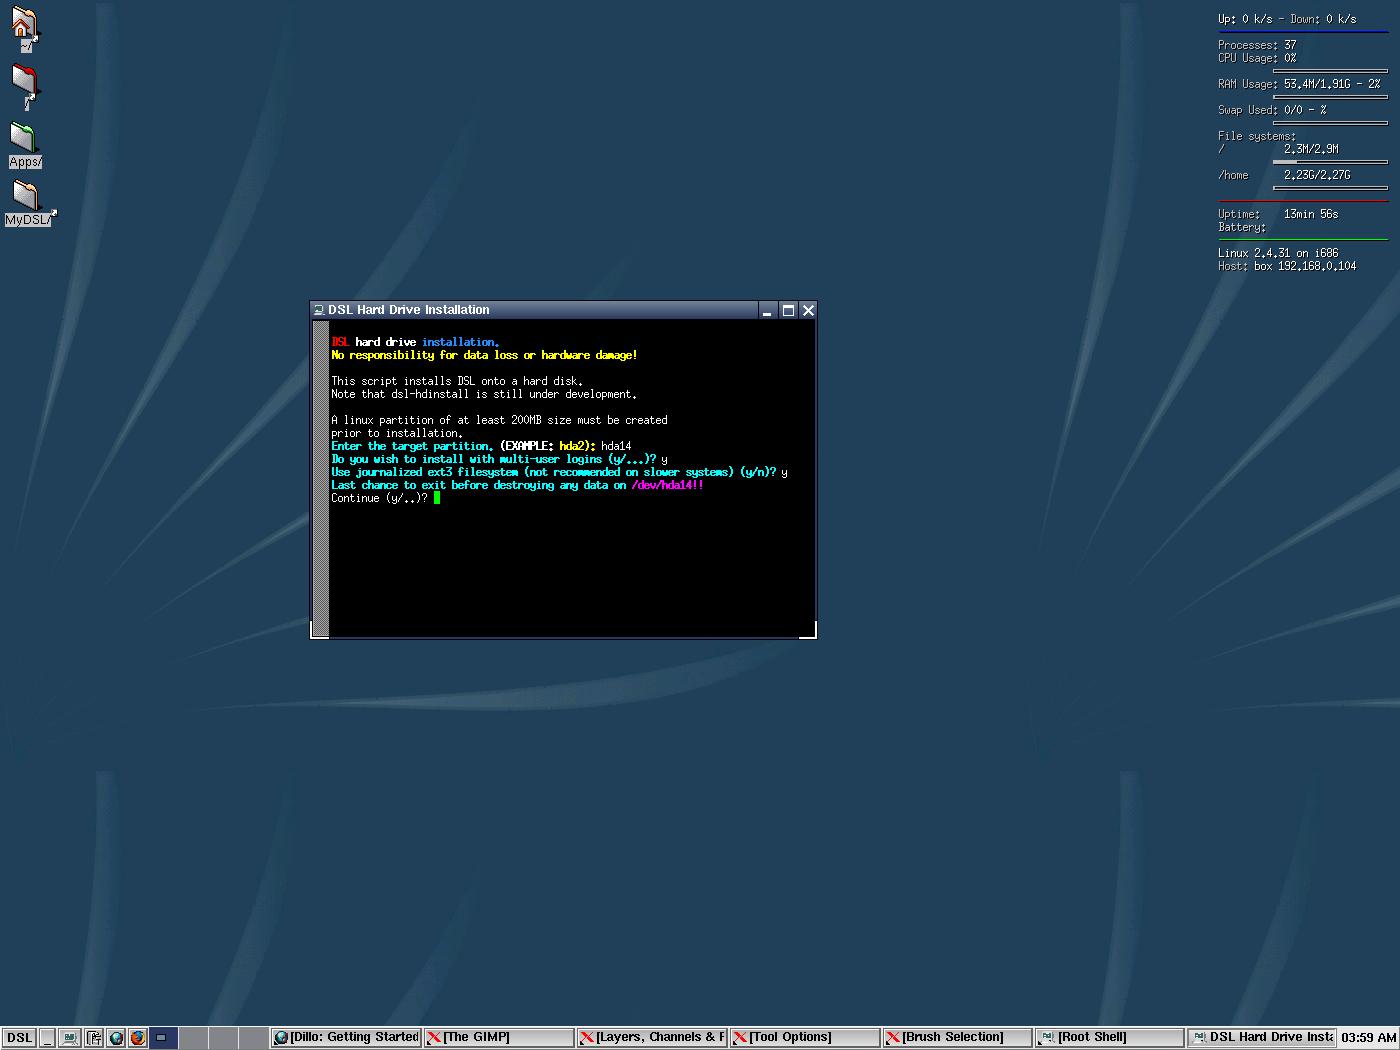
Task: Click the bottom-right resize corner of installer window
Action: (x=808, y=630)
